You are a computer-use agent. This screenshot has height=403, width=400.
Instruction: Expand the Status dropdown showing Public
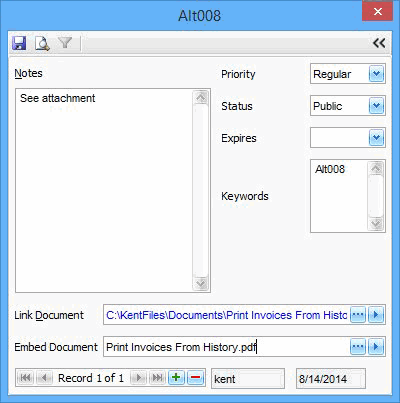pyautogui.click(x=376, y=106)
